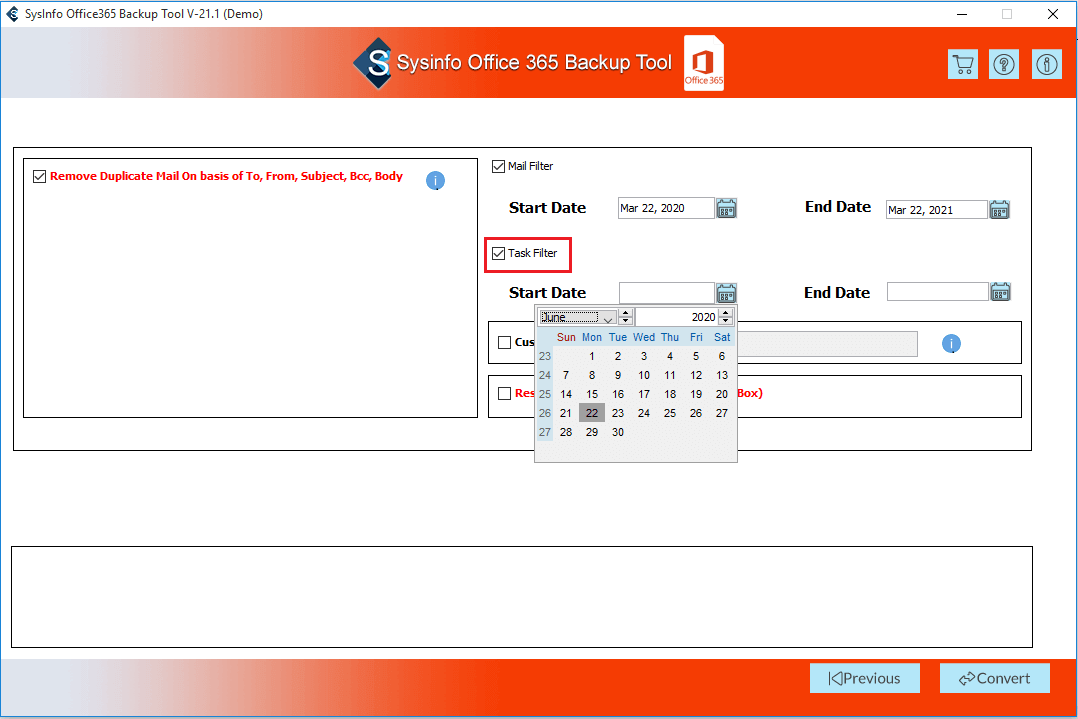
Task: Select June 27 in the calendar
Action: click(722, 413)
